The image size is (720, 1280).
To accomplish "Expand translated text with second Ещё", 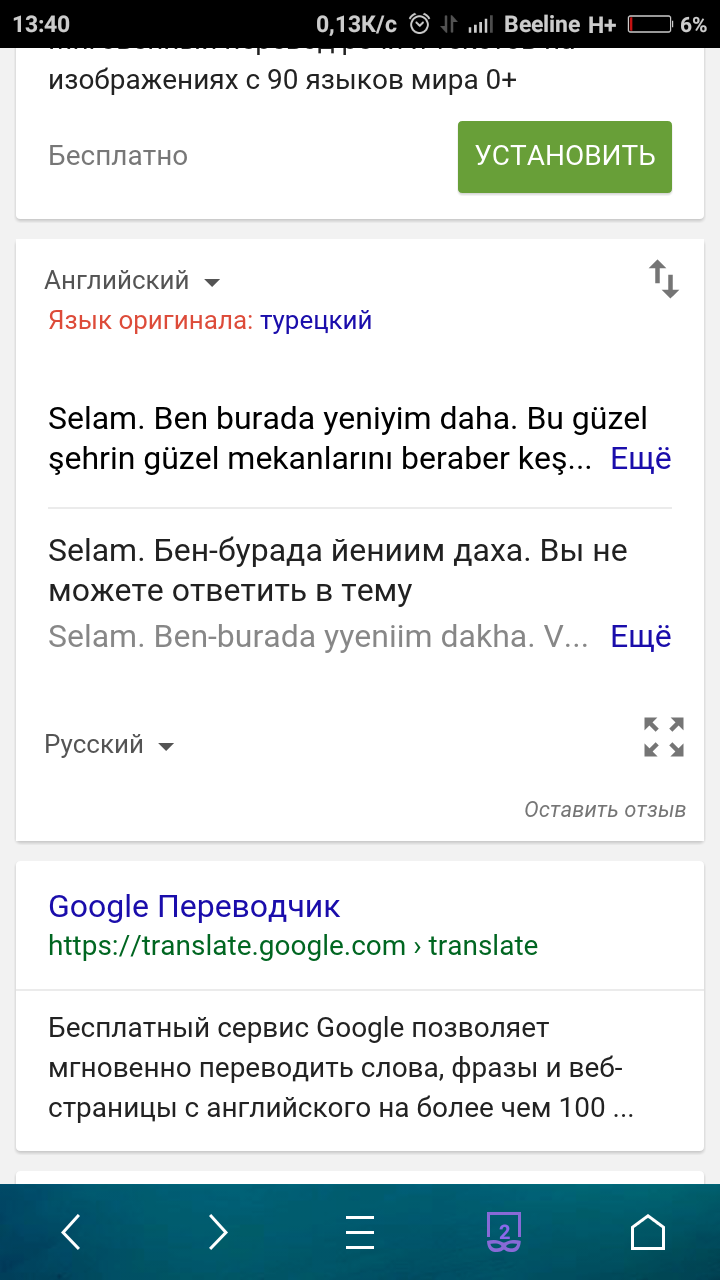I will point(641,636).
